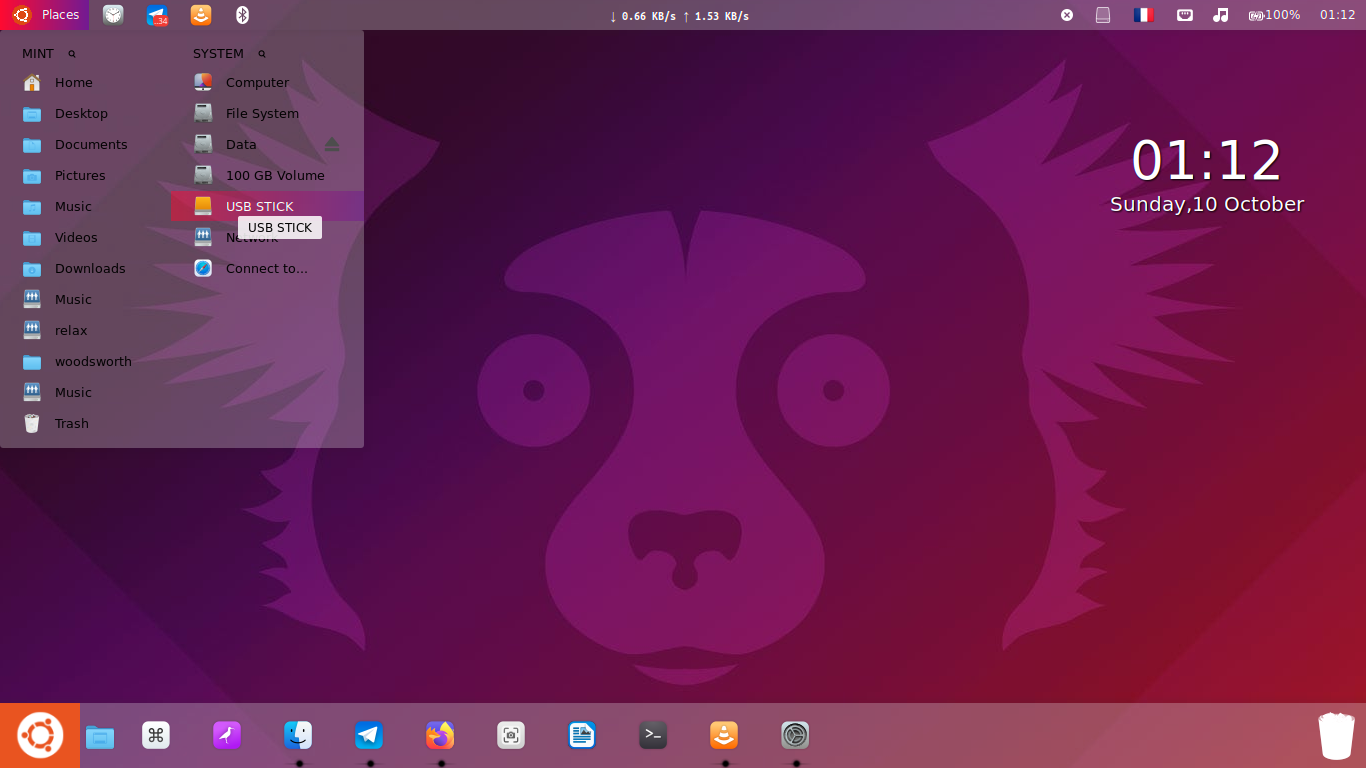This screenshot has height=768, width=1366.
Task: Open the Finder face icon in dock
Action: coord(298,736)
